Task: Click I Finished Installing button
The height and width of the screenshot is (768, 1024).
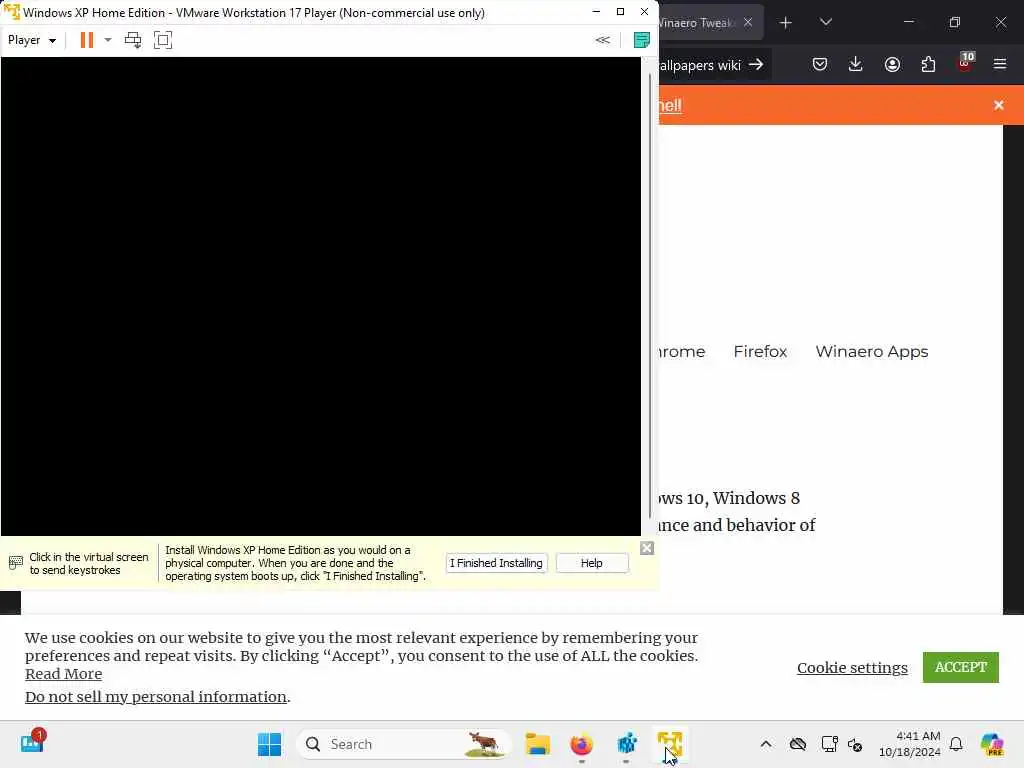Action: [496, 563]
